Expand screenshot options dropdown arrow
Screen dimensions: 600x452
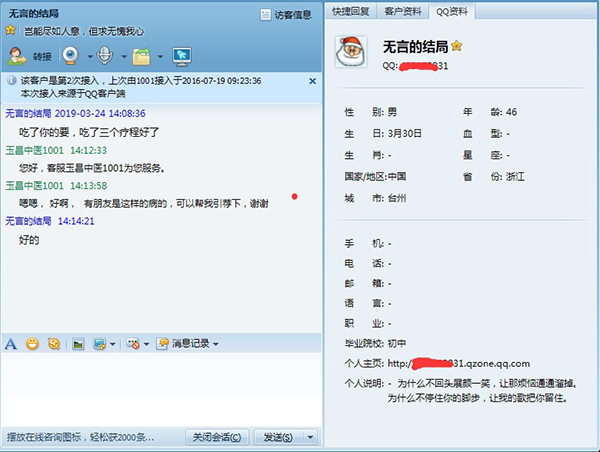(112, 344)
